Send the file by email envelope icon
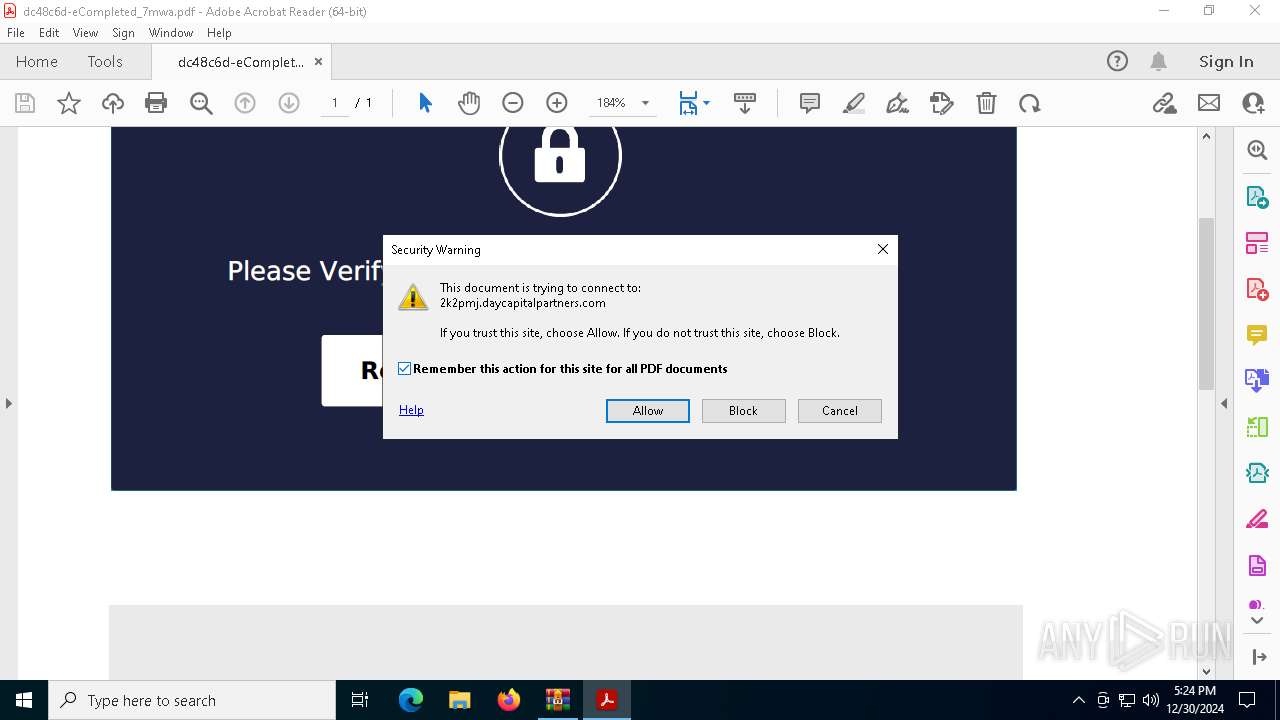This screenshot has height=720, width=1280. 1209,103
